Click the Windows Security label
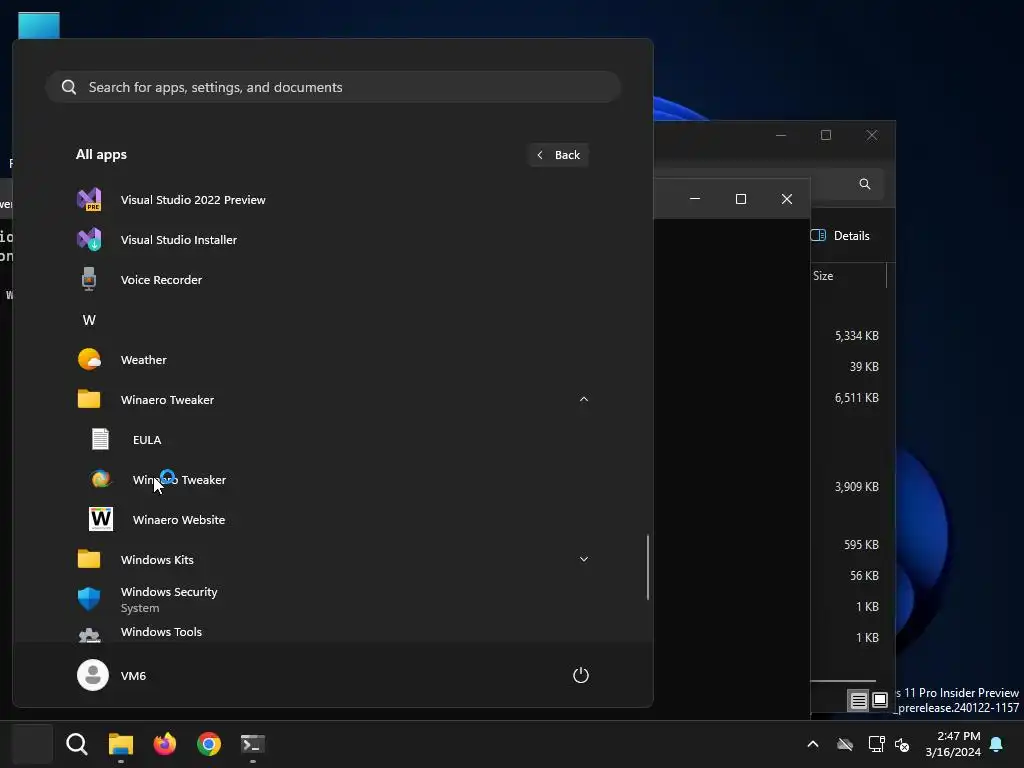This screenshot has height=768, width=1024. click(x=169, y=592)
